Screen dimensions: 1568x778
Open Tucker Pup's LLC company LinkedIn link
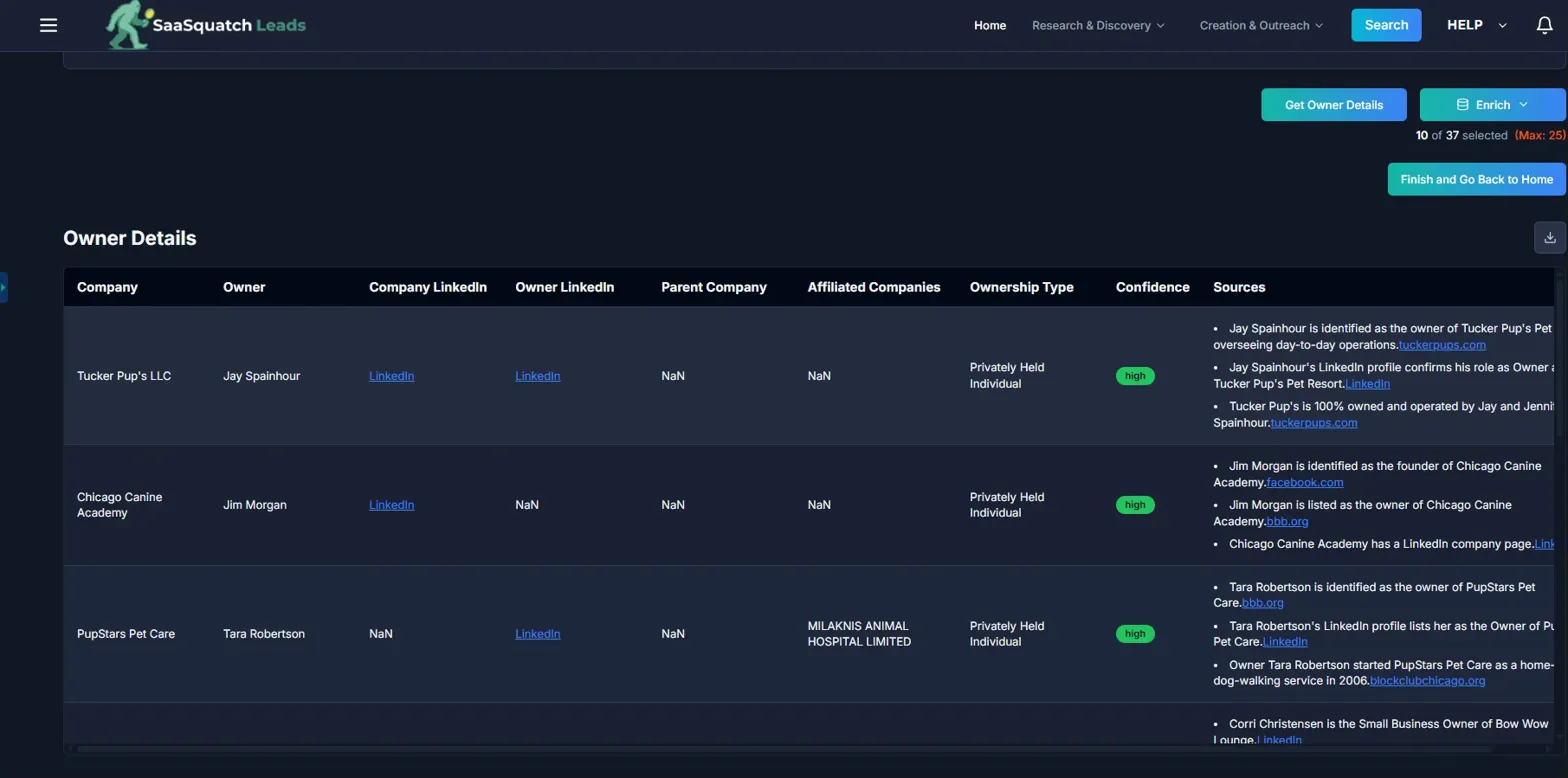pyautogui.click(x=391, y=376)
